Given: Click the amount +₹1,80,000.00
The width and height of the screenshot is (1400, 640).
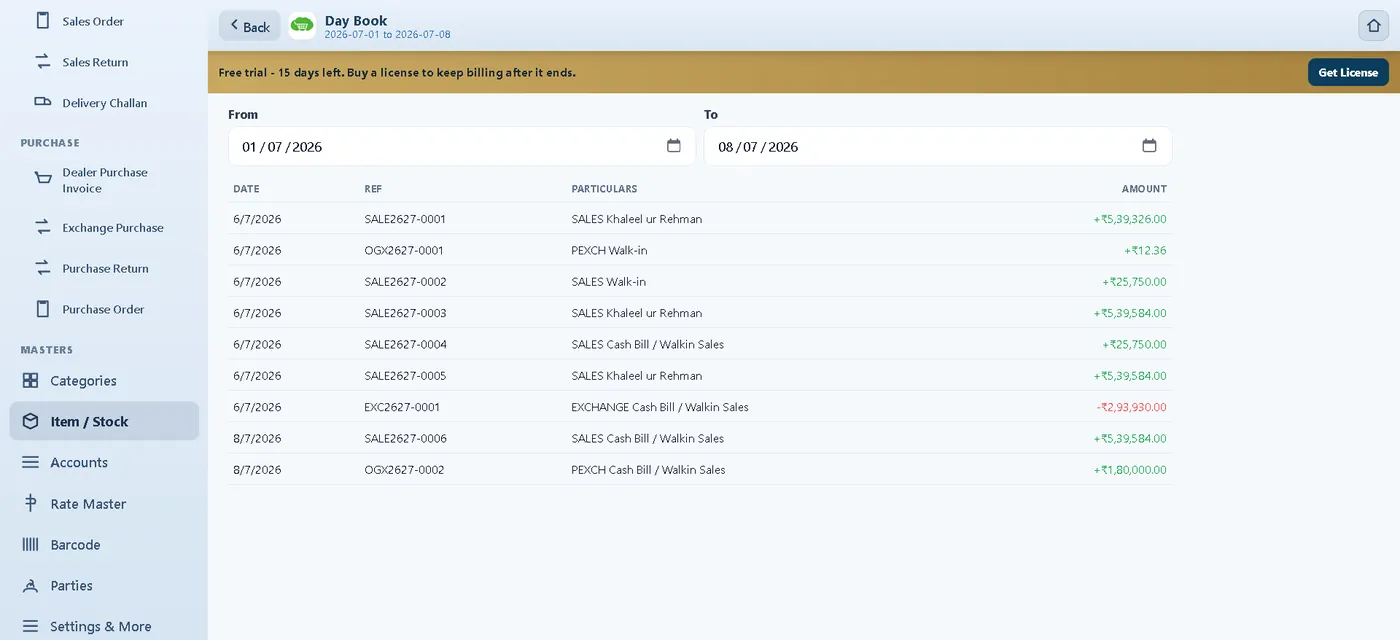Looking at the screenshot, I should [x=1130, y=470].
